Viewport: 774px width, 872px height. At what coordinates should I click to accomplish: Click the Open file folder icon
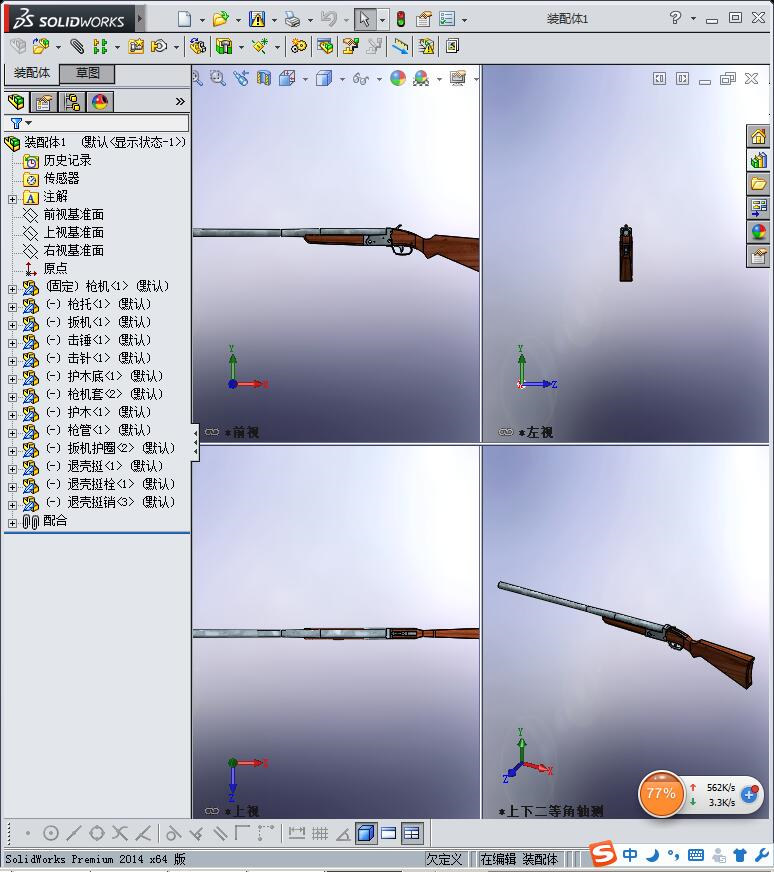pos(221,19)
